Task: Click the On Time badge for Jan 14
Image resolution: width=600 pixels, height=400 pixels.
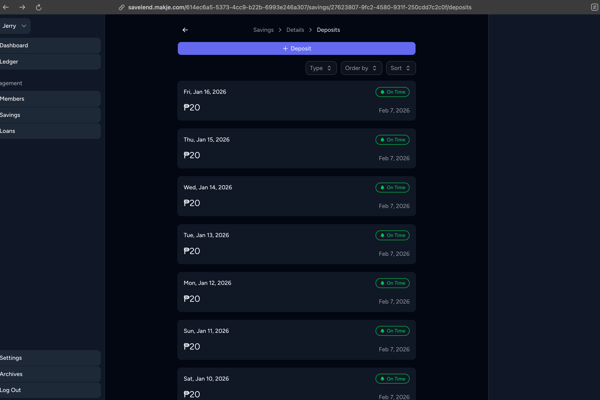Action: pyautogui.click(x=392, y=188)
